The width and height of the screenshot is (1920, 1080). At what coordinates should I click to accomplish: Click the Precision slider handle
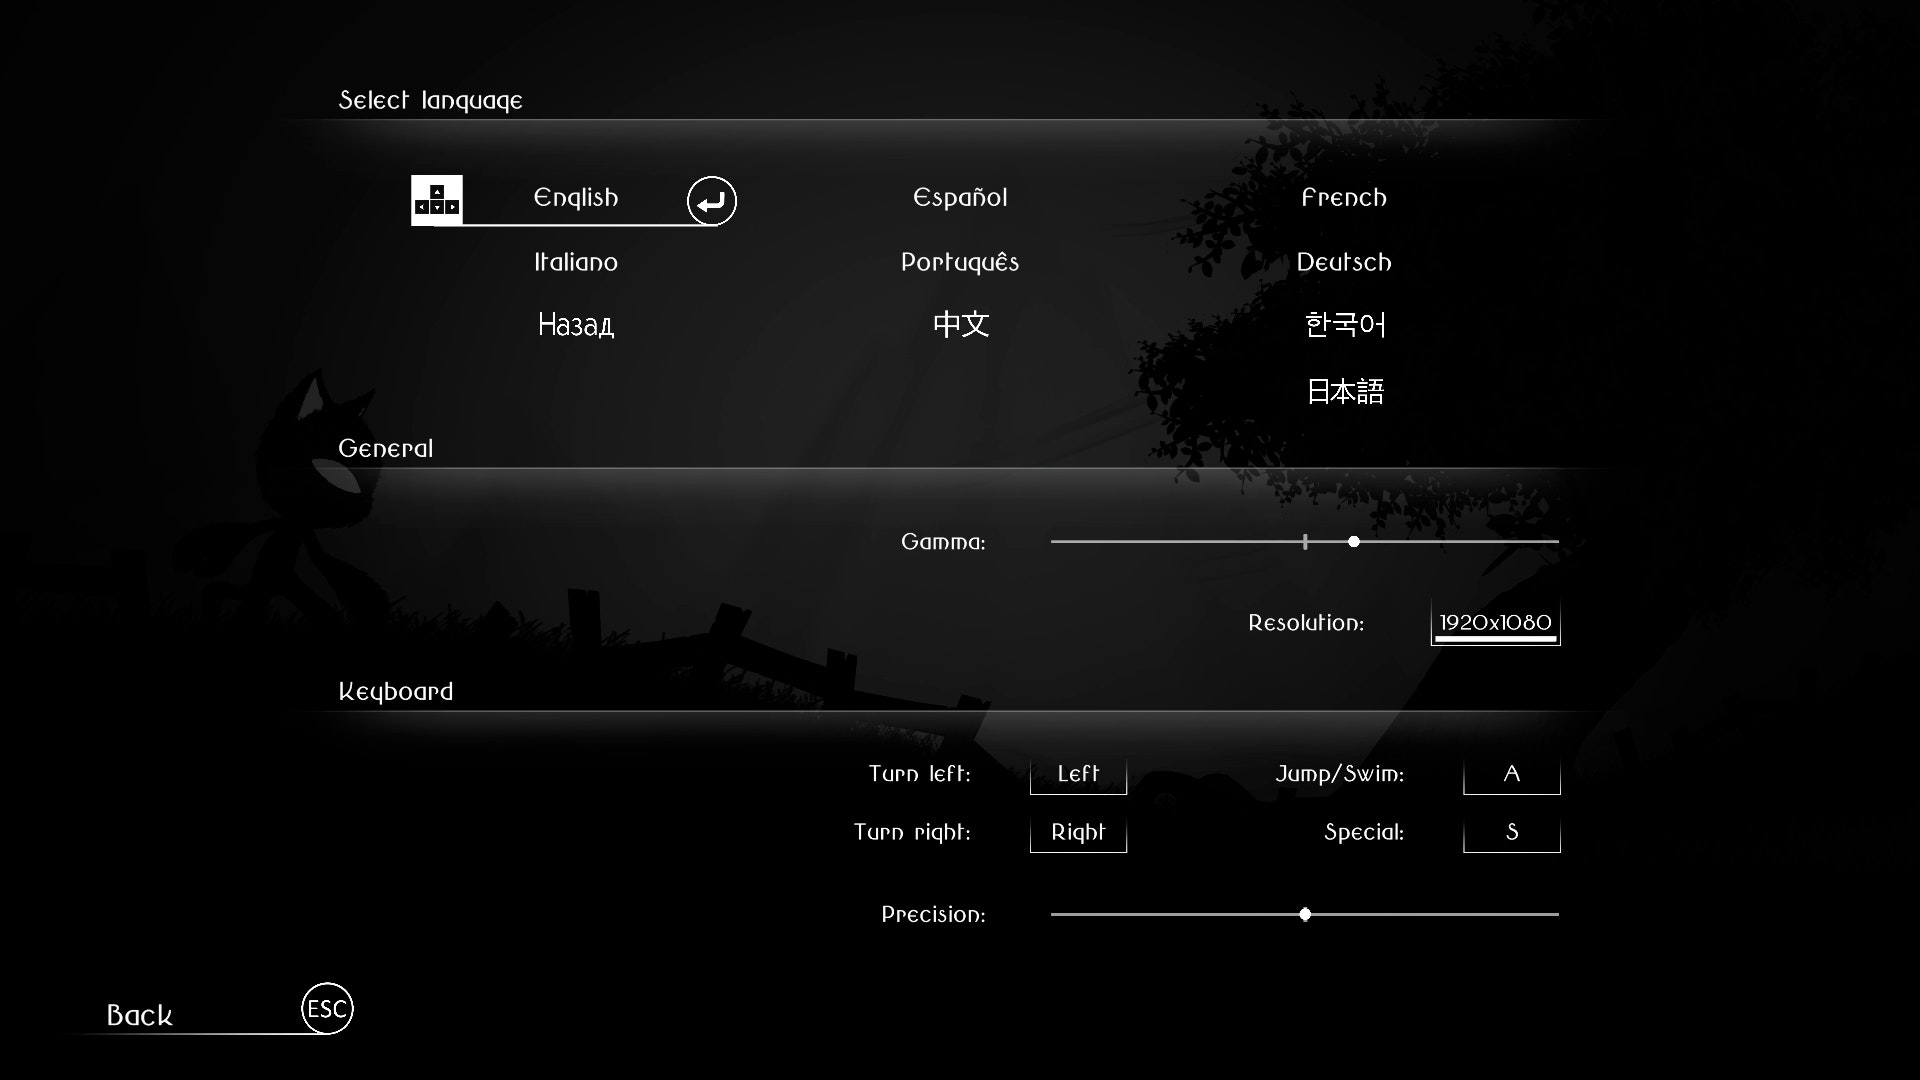coord(1305,914)
